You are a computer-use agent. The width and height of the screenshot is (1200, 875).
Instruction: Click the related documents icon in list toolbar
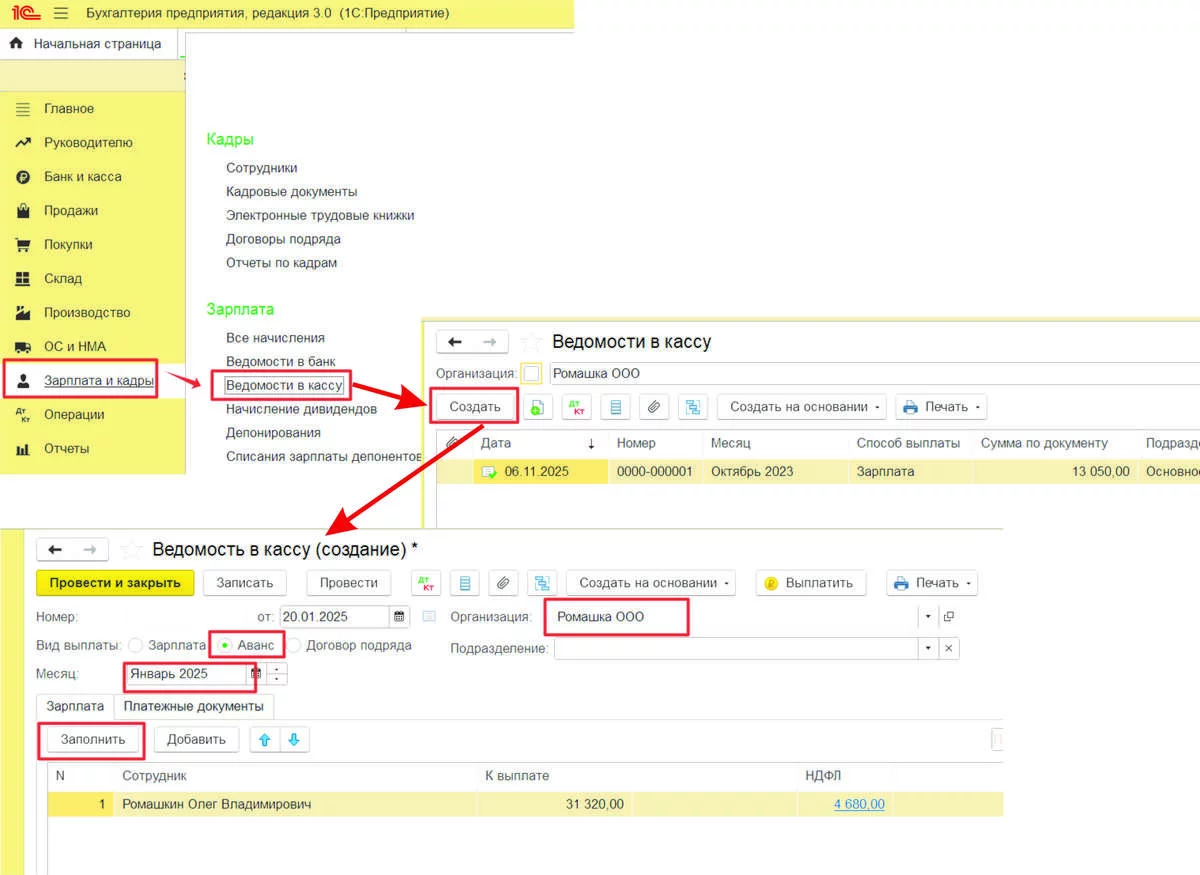693,407
